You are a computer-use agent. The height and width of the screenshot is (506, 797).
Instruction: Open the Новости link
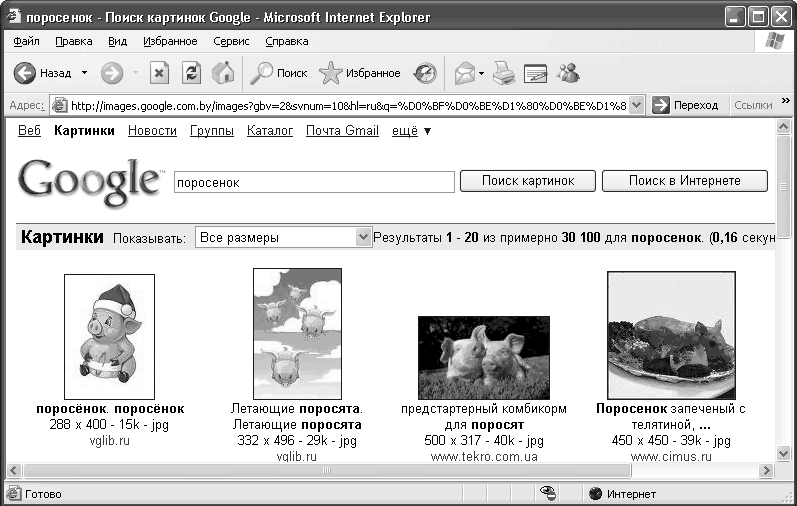click(152, 131)
